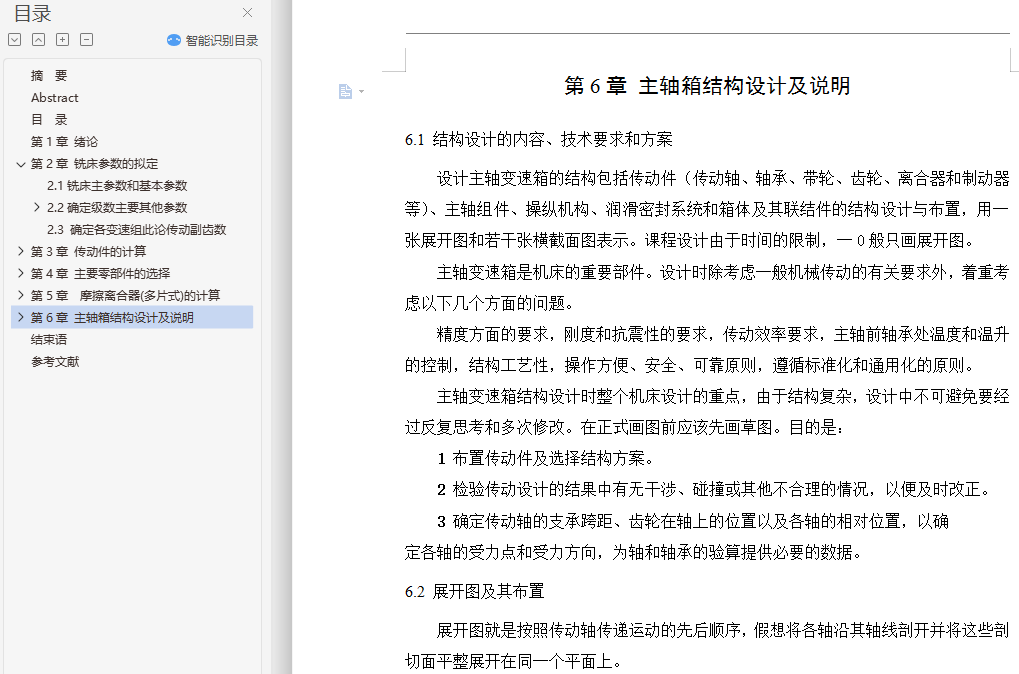1019x674 pixels.
Task: Click heading 6.2 展开图及其布置
Action: 474,591
